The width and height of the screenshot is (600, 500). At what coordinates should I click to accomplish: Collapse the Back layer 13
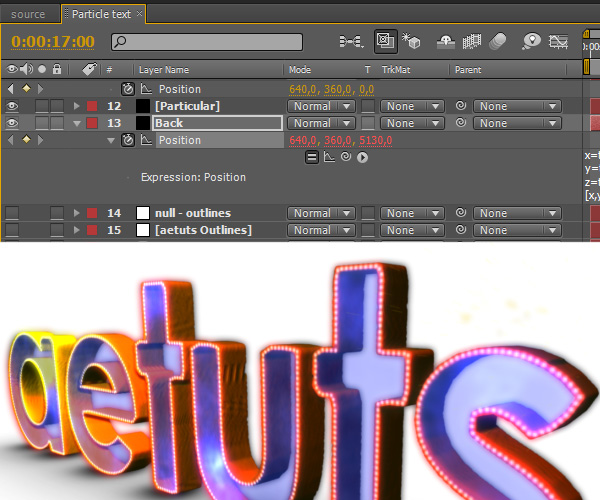(x=77, y=124)
